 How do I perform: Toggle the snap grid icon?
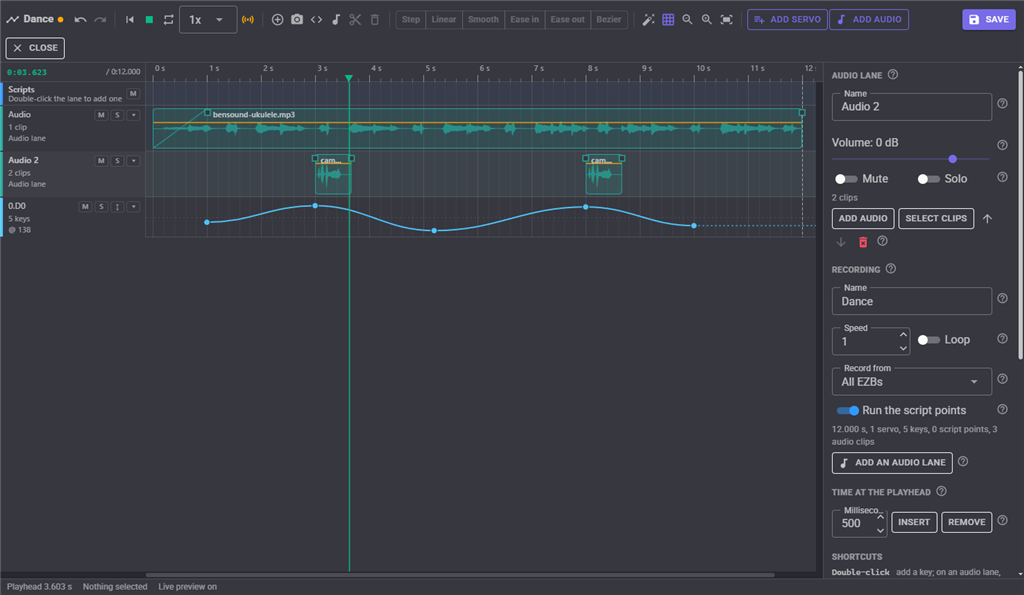tap(668, 20)
